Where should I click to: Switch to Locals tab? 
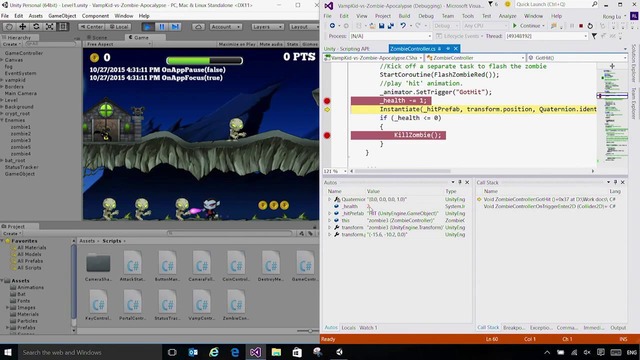pyautogui.click(x=348, y=328)
